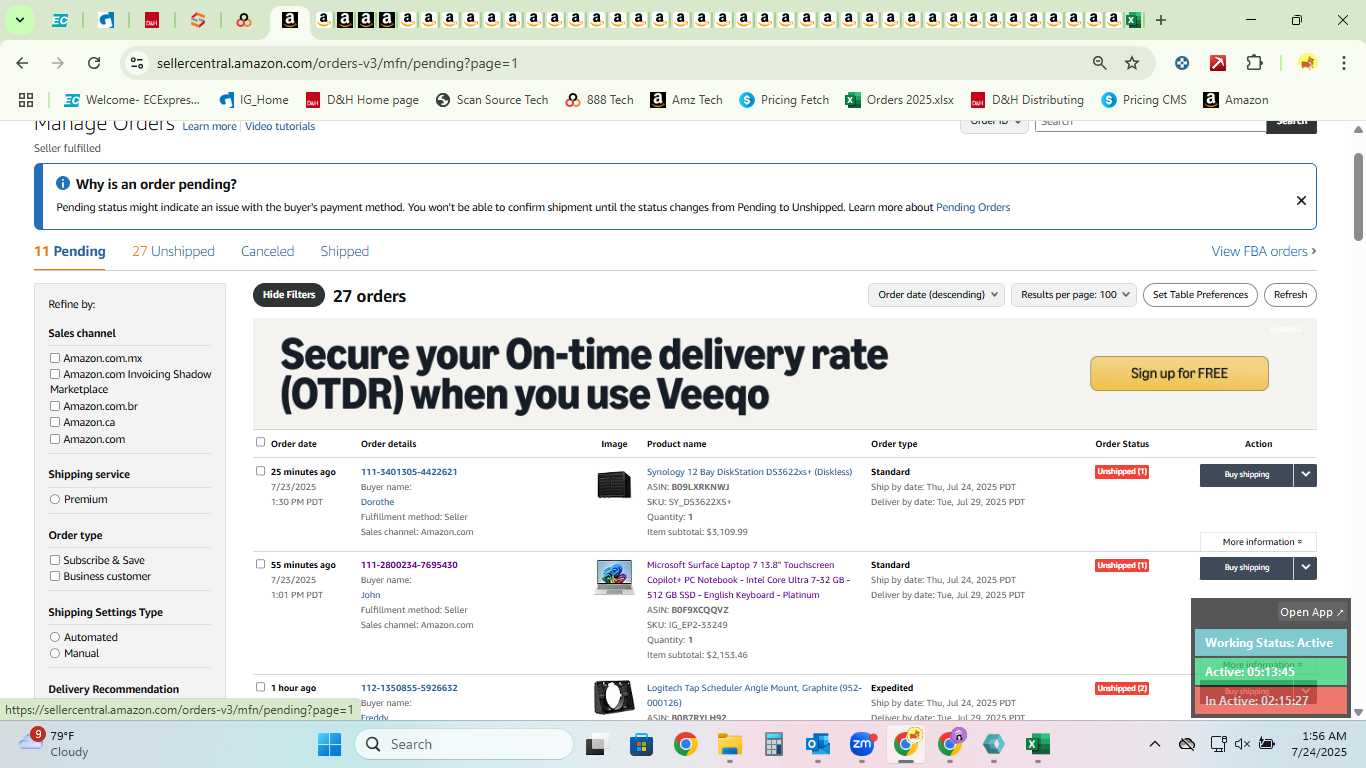The image size is (1366, 768).
Task: Open Orders 2025.xlsx bookmark
Action: coord(900,100)
